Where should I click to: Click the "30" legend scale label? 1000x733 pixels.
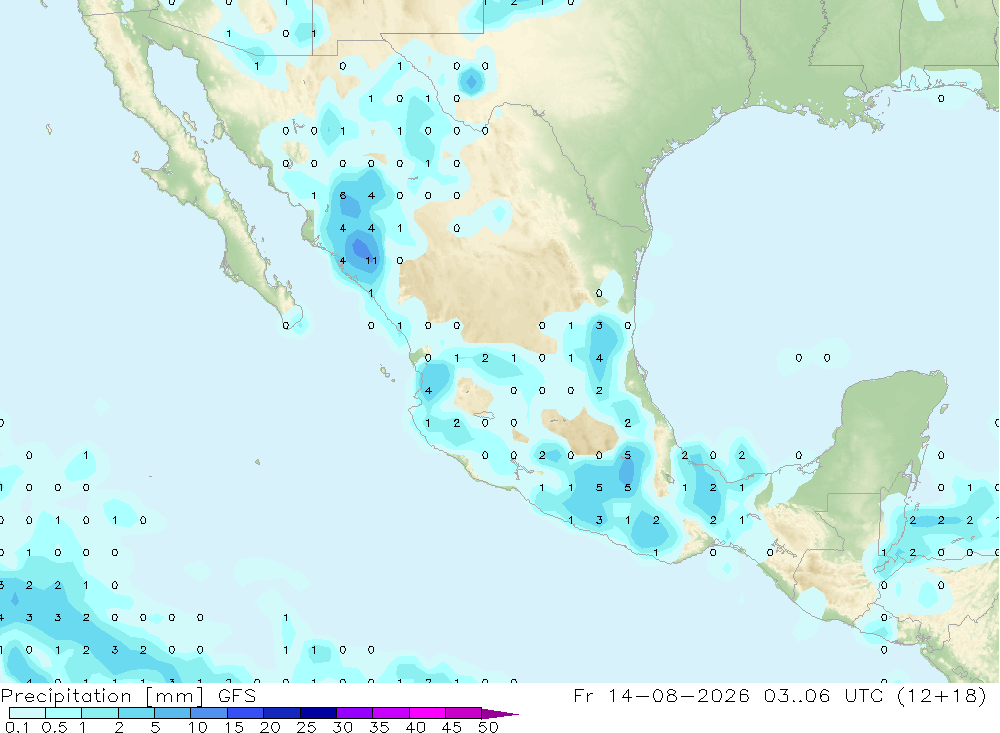tap(343, 727)
